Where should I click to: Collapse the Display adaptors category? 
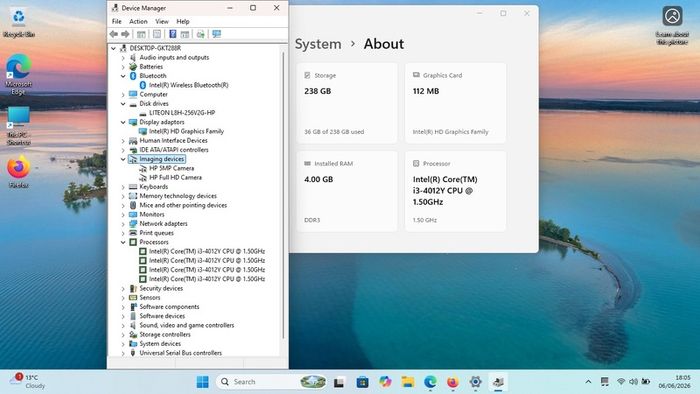pyautogui.click(x=123, y=122)
